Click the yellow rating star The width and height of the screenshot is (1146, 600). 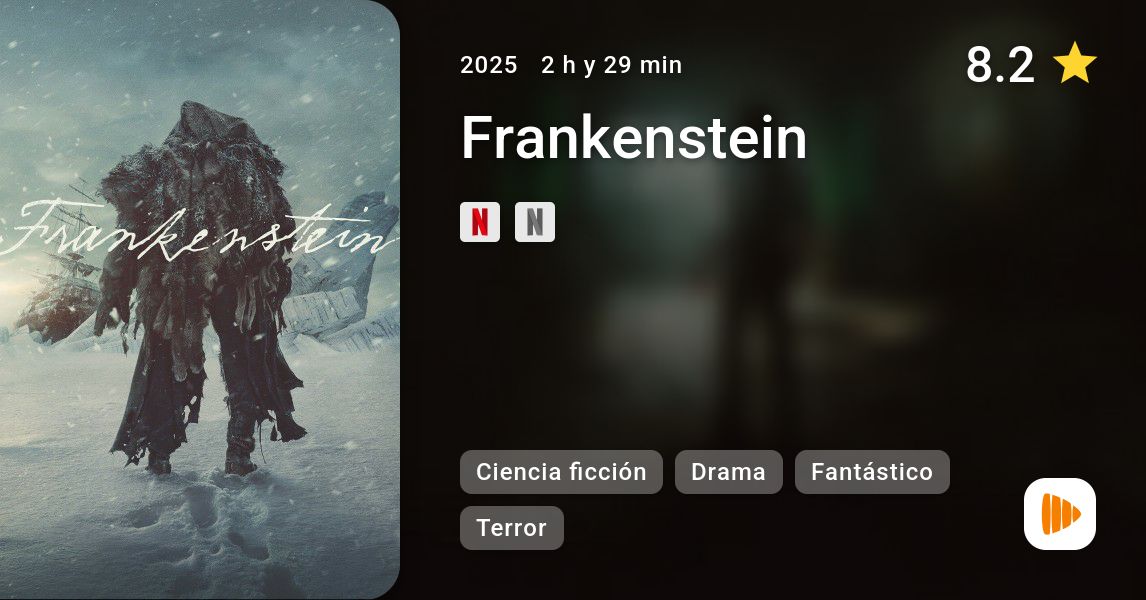pyautogui.click(x=1074, y=64)
